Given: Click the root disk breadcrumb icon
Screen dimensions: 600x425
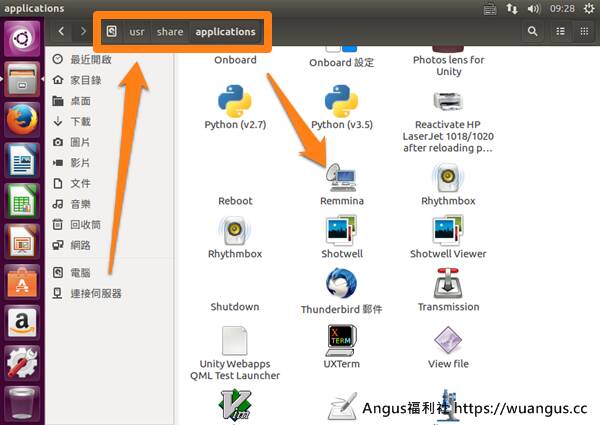Looking at the screenshot, I should (111, 31).
